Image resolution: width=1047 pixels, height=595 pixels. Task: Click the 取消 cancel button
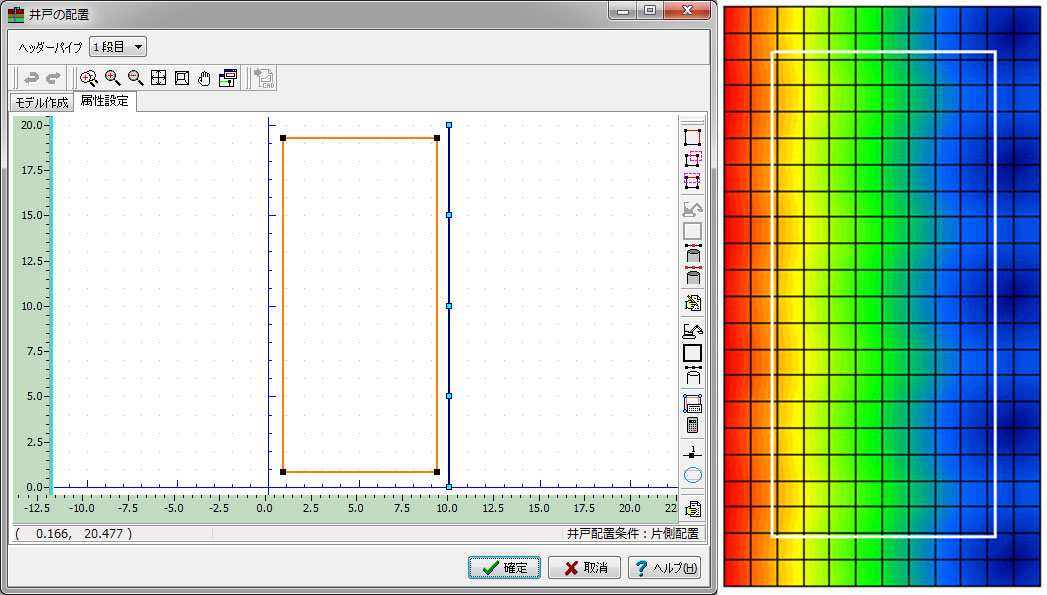click(585, 568)
